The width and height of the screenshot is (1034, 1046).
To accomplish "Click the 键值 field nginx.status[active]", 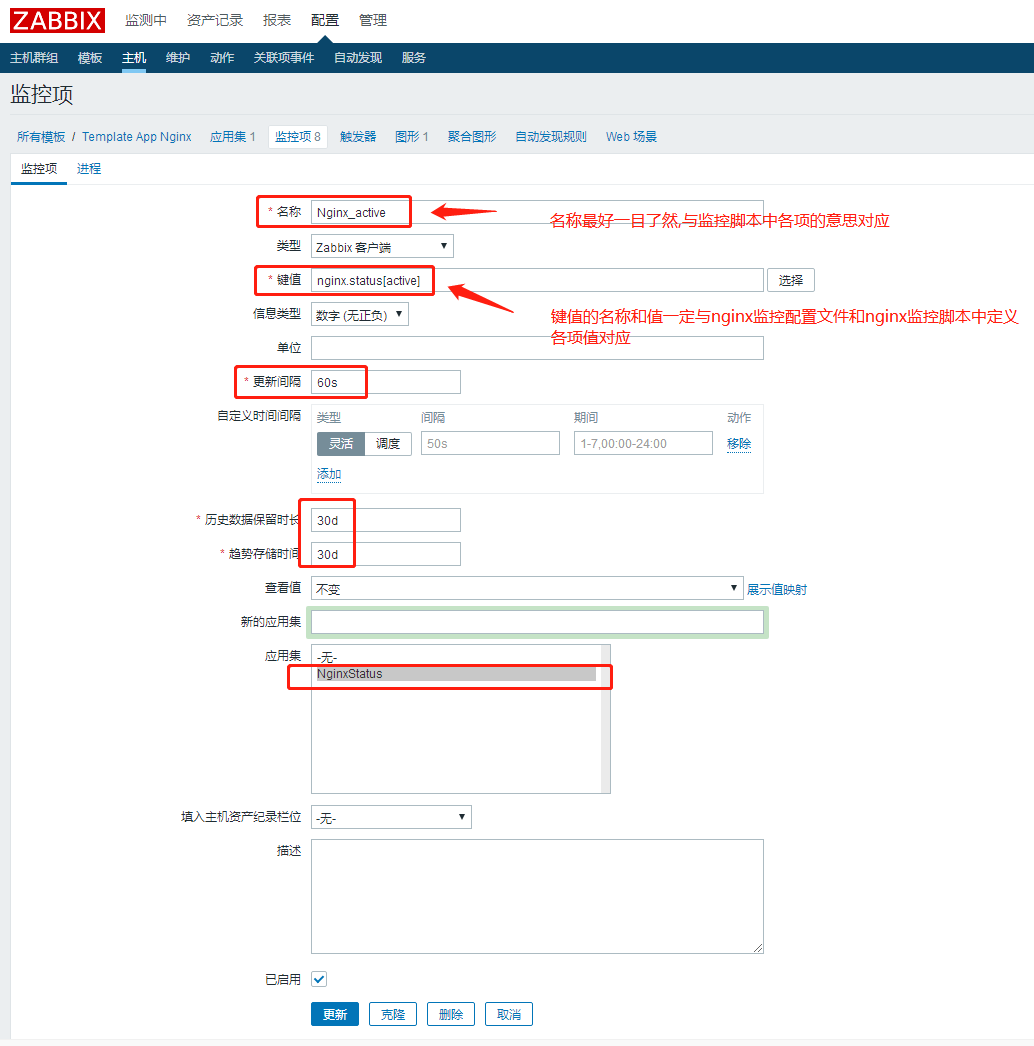I will 537,280.
